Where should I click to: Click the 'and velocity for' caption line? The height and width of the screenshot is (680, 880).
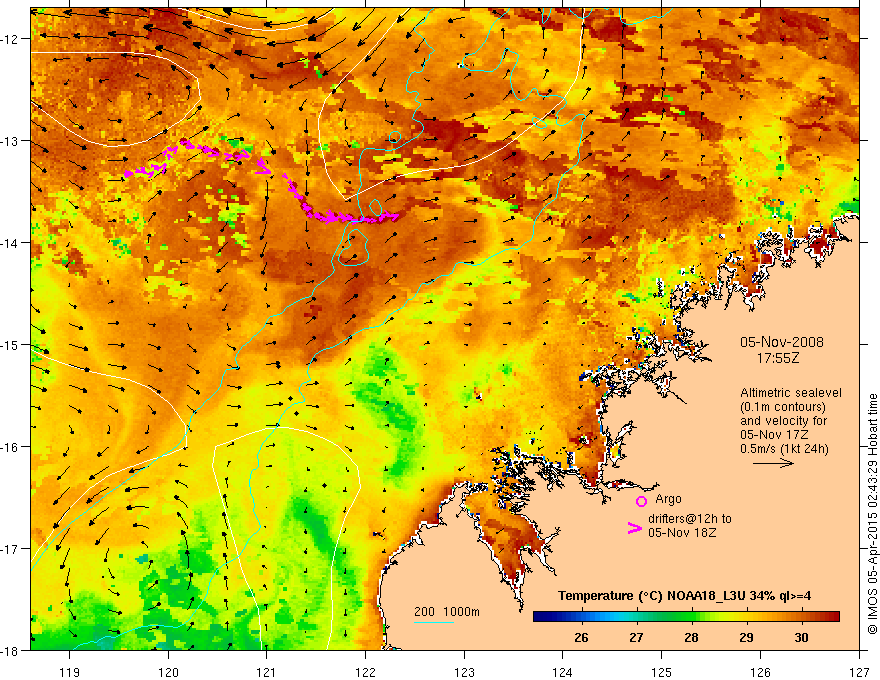pyautogui.click(x=783, y=421)
